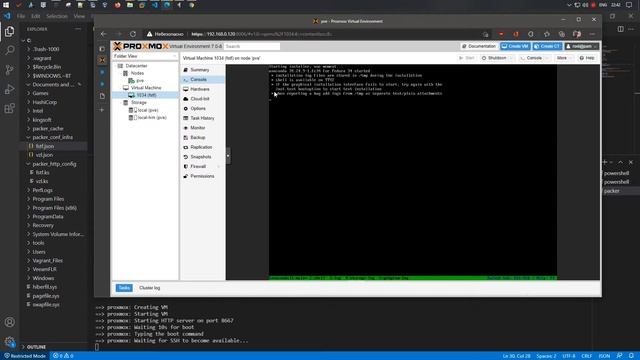640x360 pixels.
Task: Open the Folder View dropdown
Action: (x=145, y=56)
